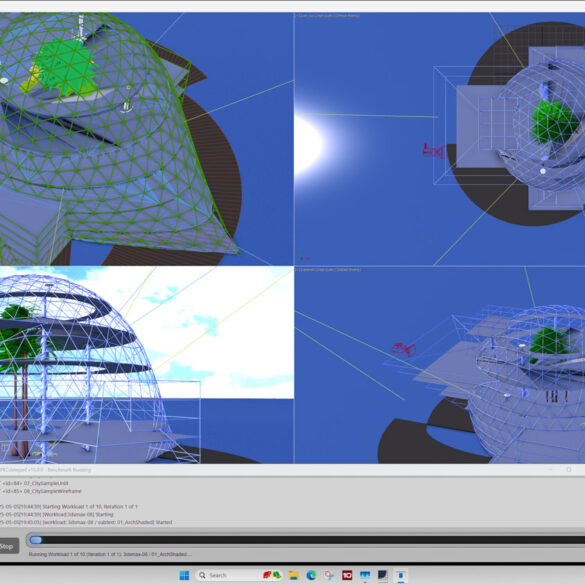
Task: Select log line 'Starting Workload 1 of 10, Iteration 1 of 1'
Action: pyautogui.click(x=89, y=507)
